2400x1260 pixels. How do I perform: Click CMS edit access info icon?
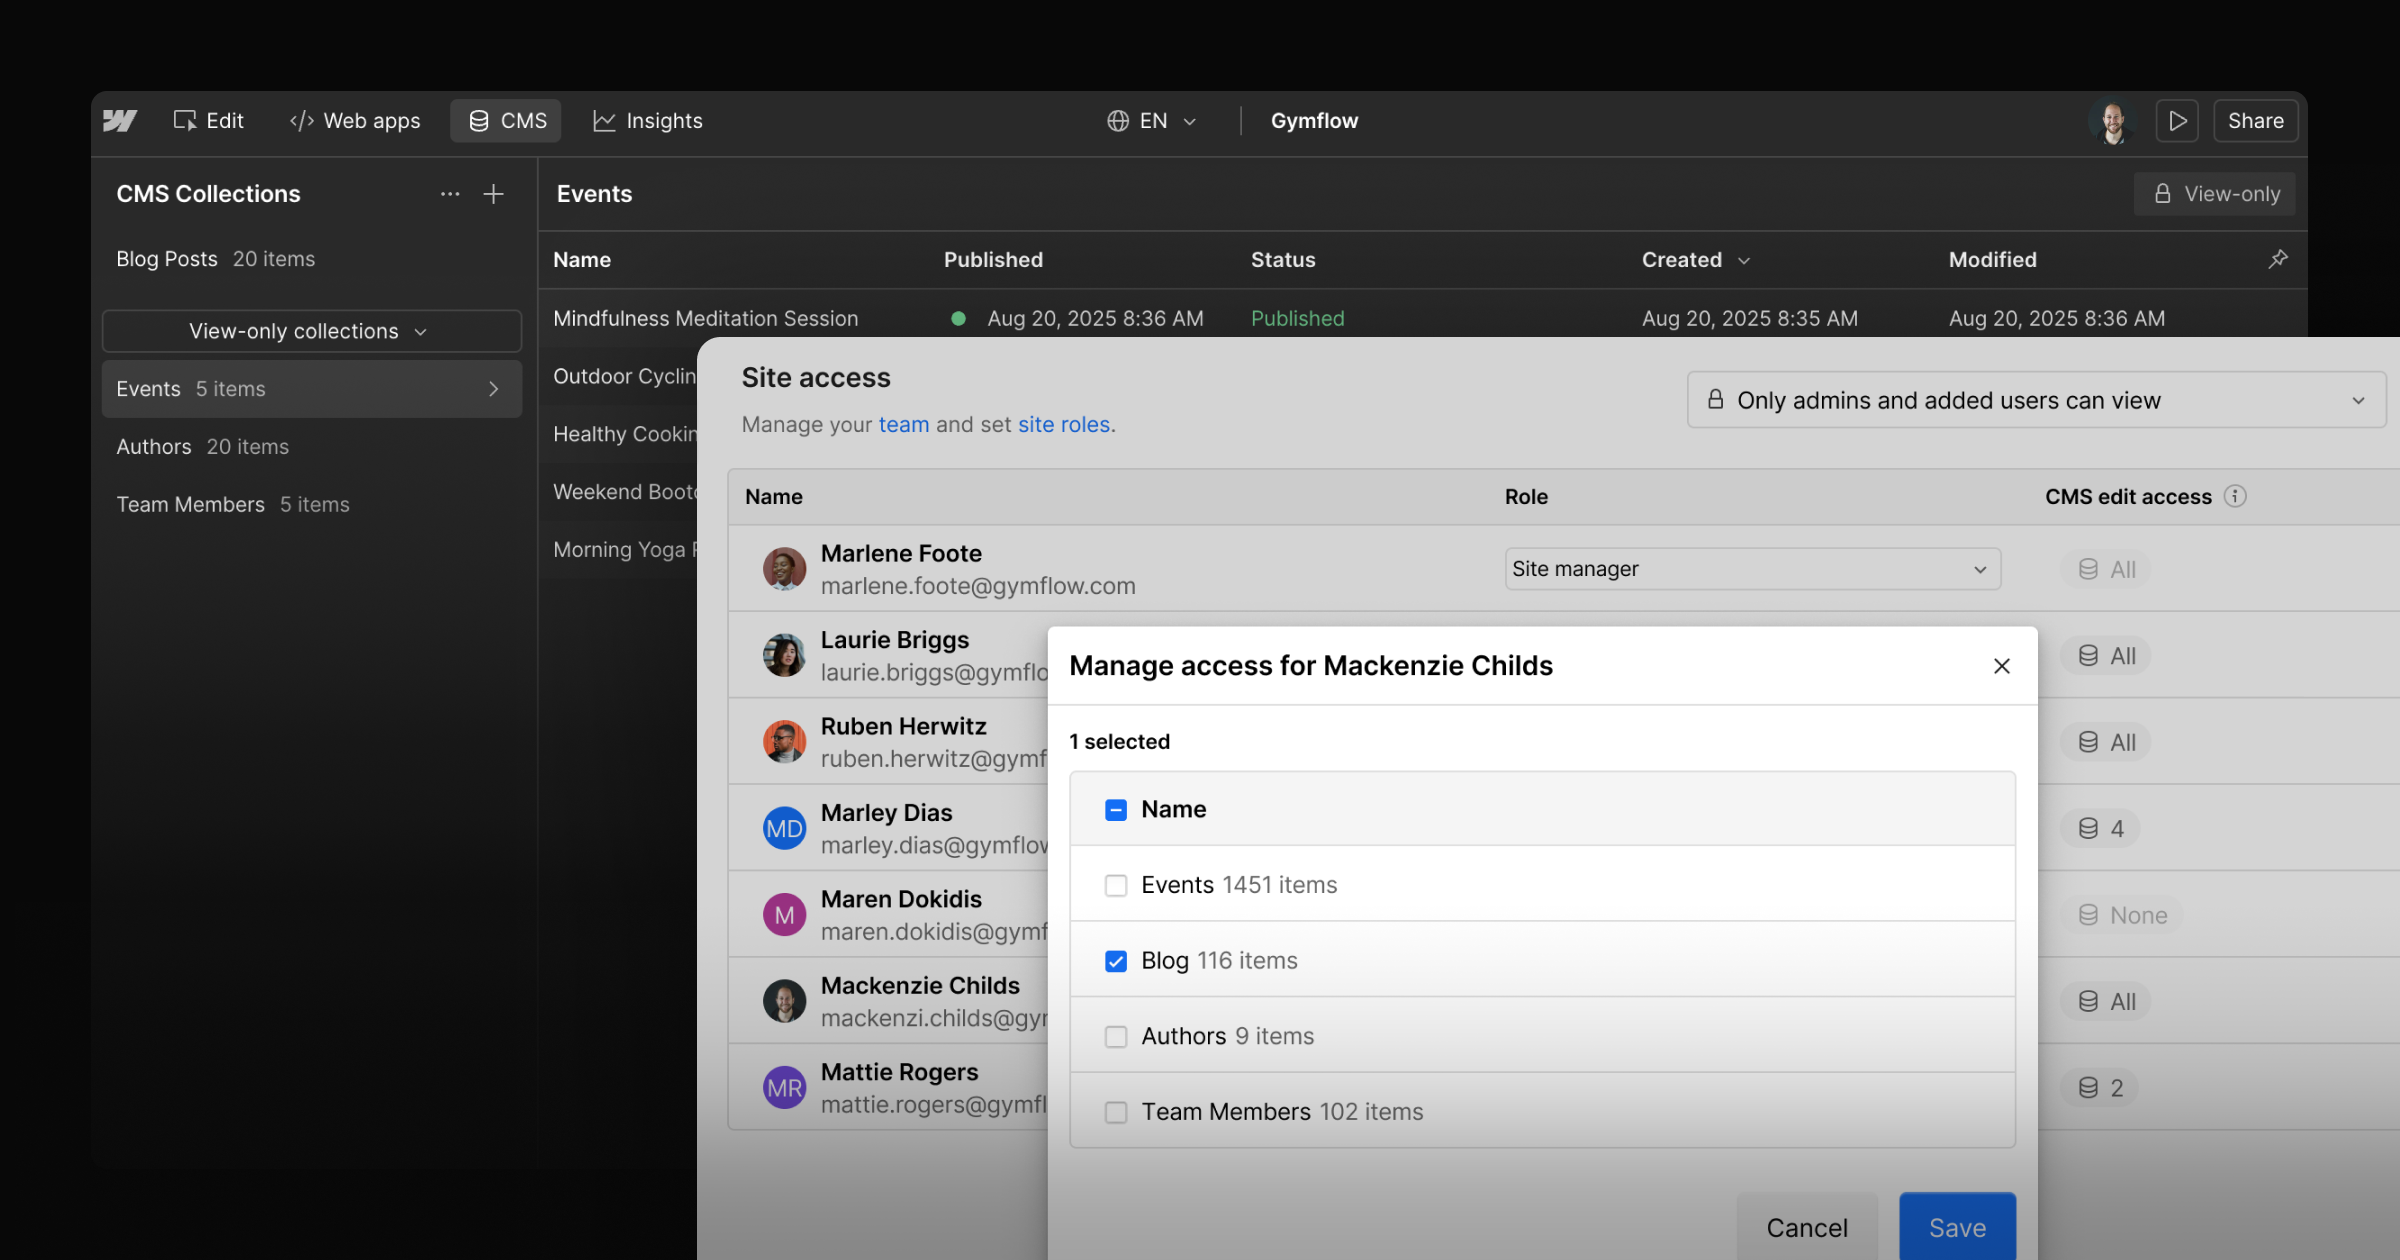pos(2235,496)
